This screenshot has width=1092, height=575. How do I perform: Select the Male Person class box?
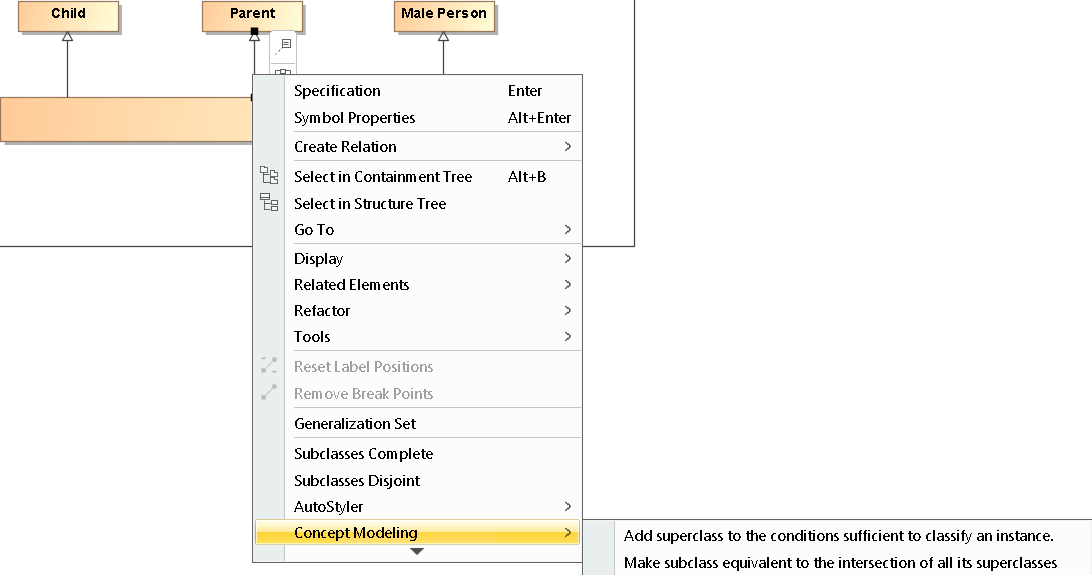(443, 15)
